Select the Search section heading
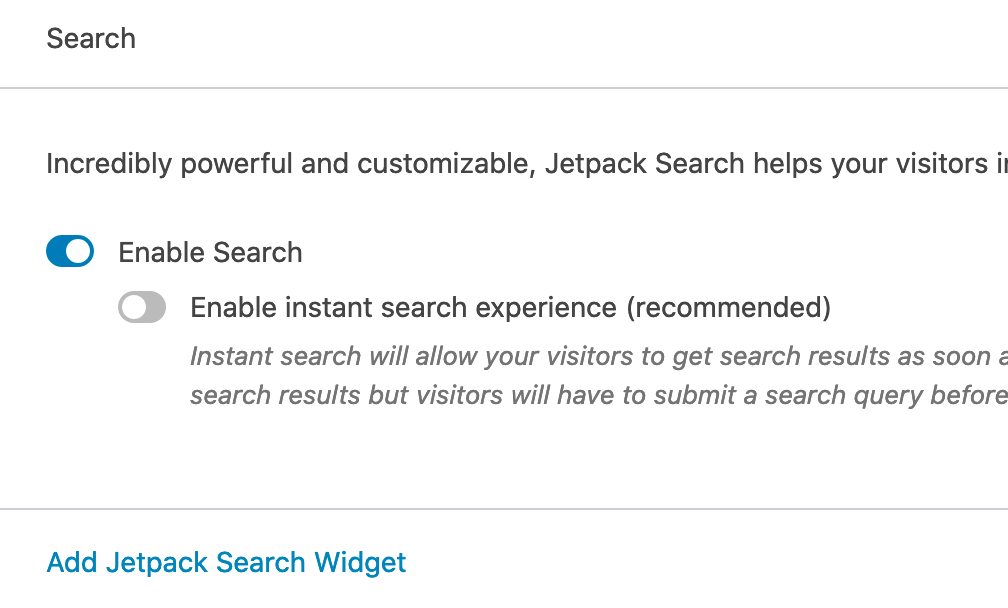 tap(91, 38)
